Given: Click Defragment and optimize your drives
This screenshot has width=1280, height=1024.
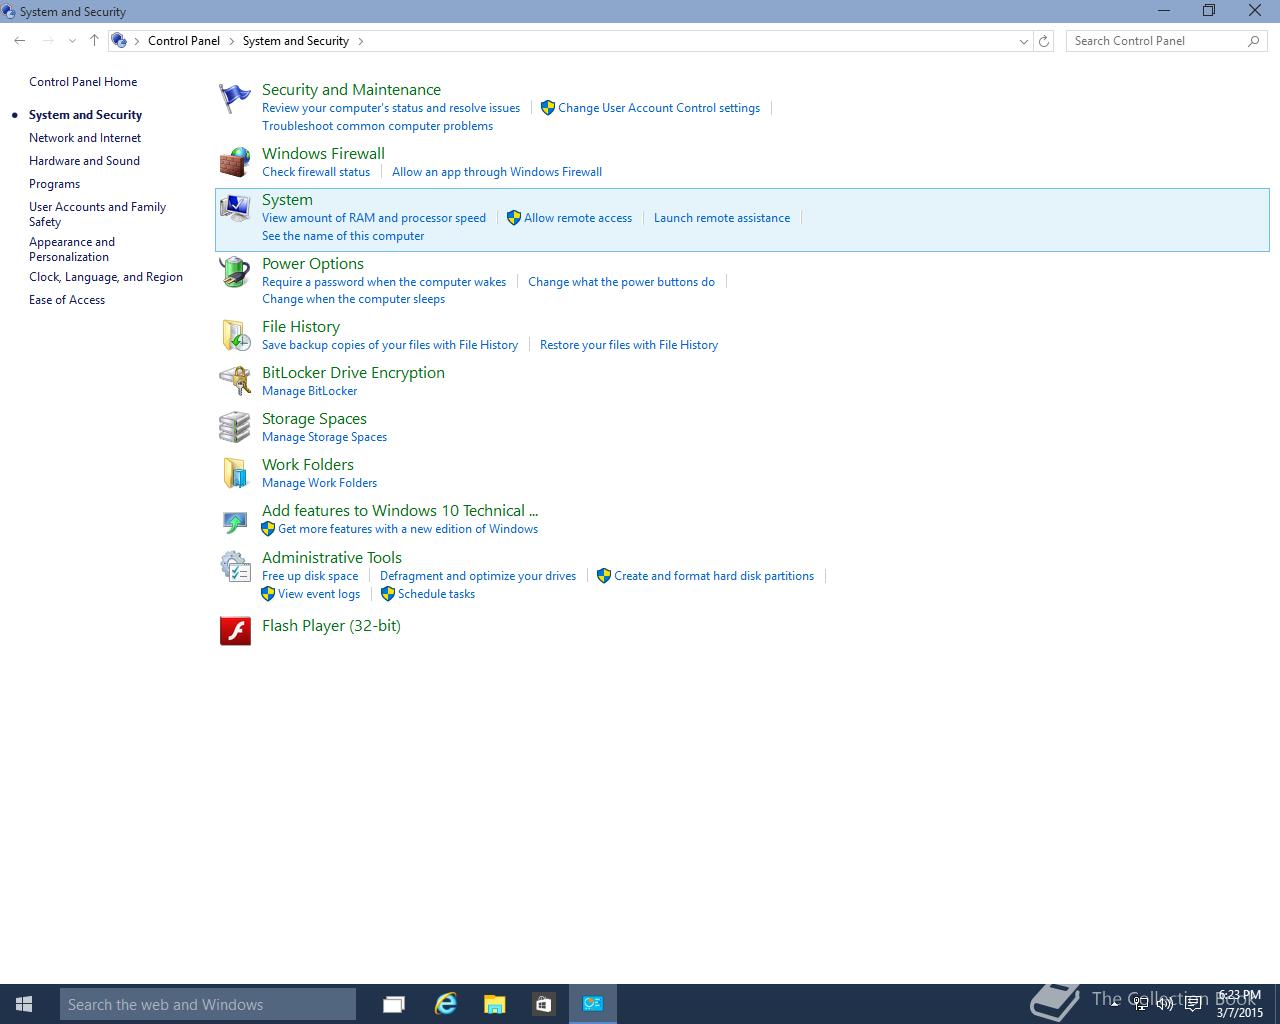Looking at the screenshot, I should coord(478,576).
